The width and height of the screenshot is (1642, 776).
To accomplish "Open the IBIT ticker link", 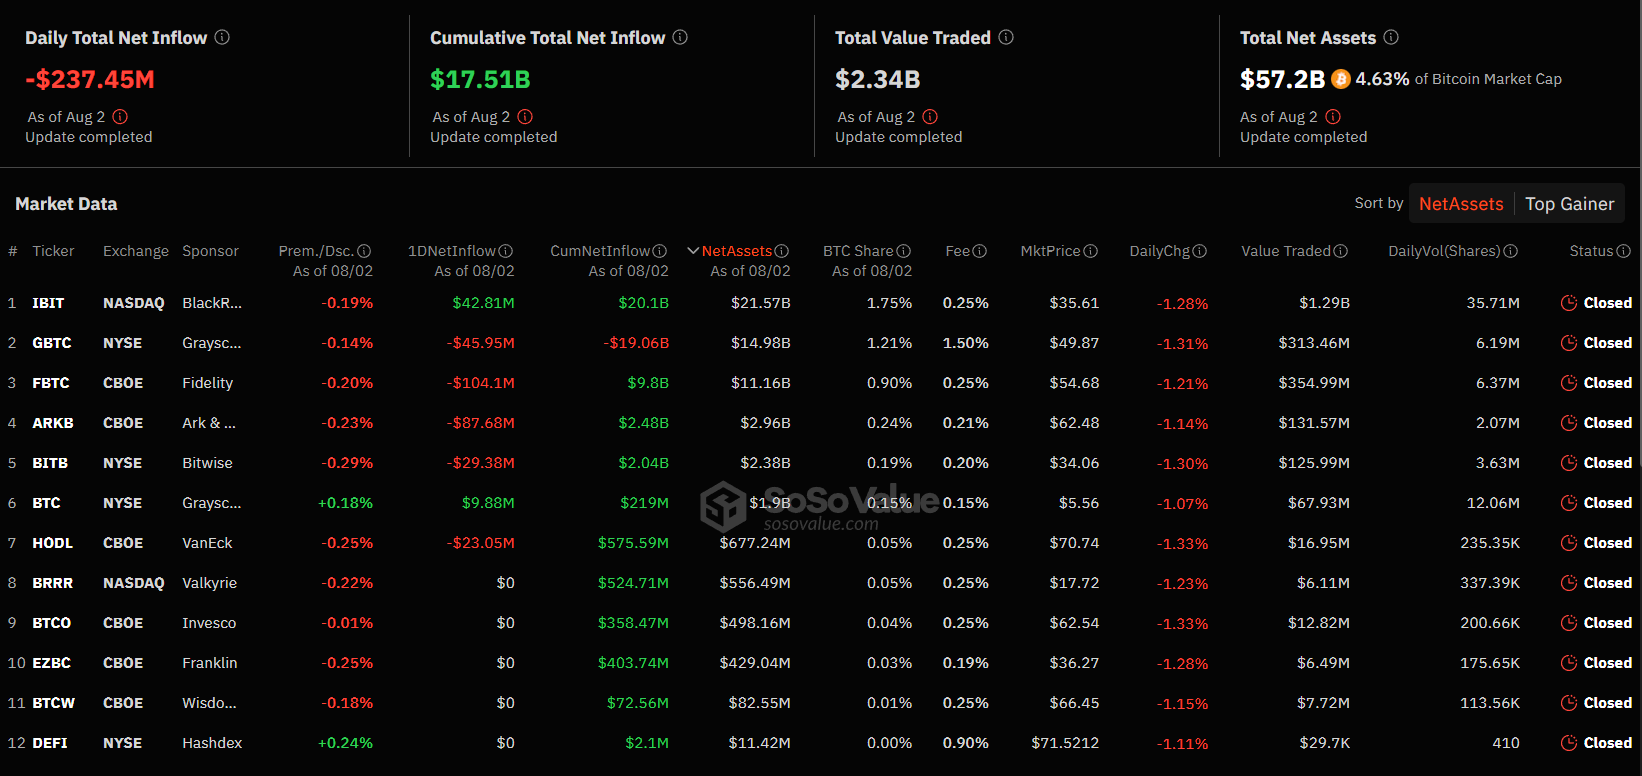I will click(48, 303).
